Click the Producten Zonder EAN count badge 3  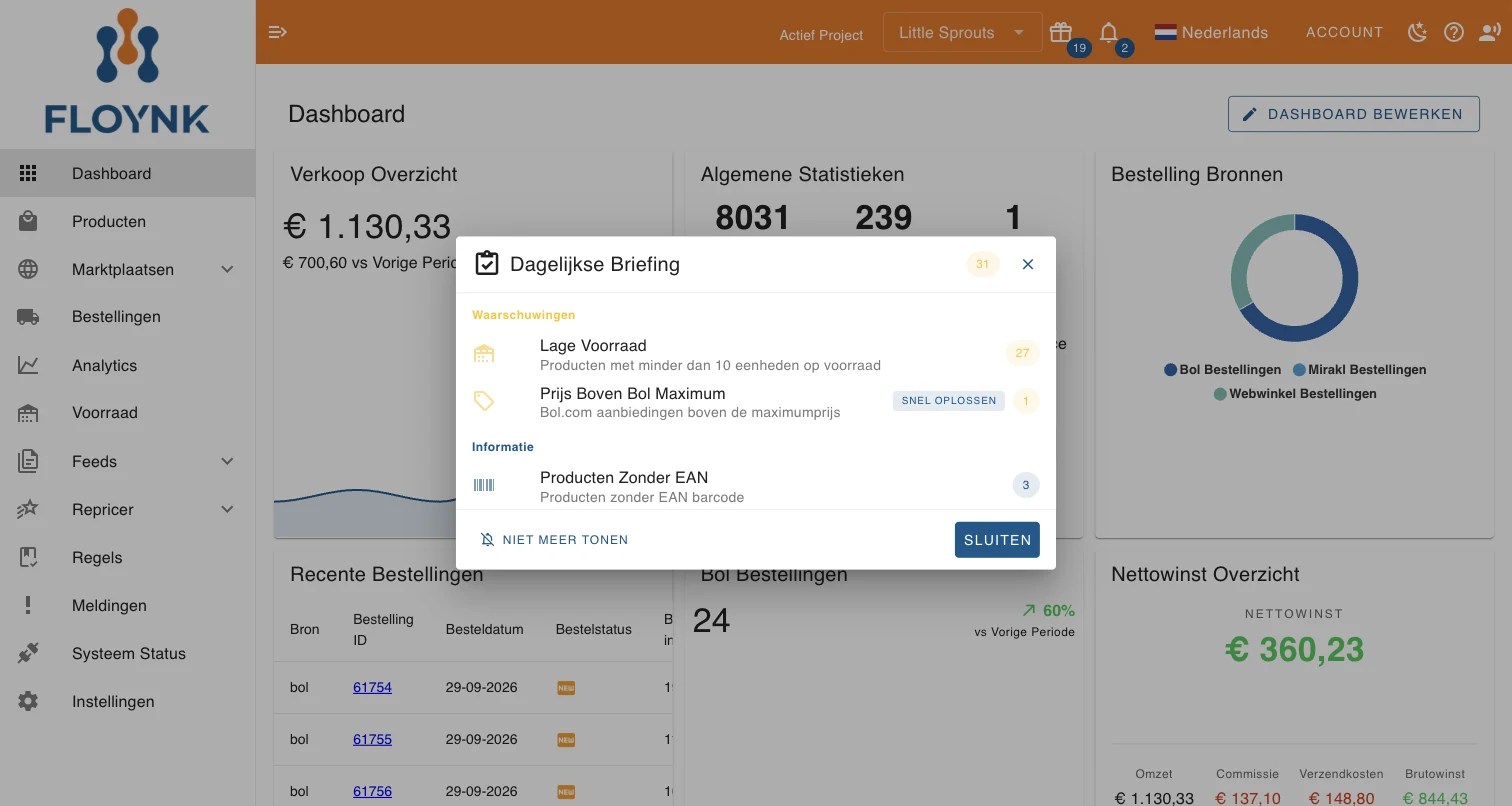1026,485
